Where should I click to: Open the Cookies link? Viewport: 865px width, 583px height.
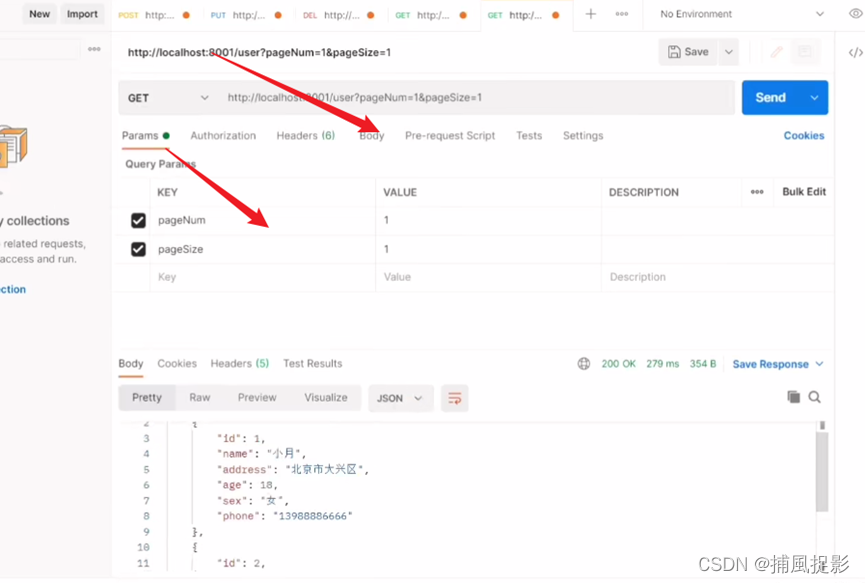[x=804, y=136]
